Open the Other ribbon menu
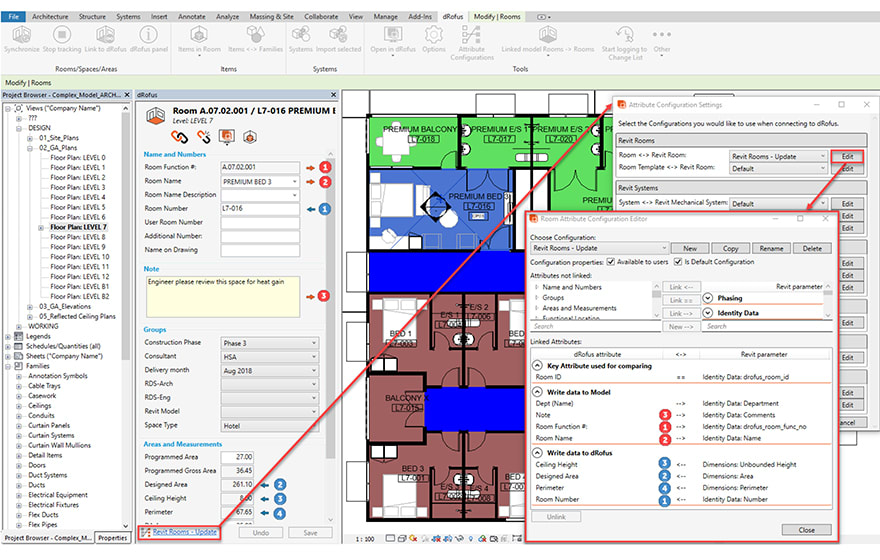Screen dimensions: 880x560 (662, 41)
